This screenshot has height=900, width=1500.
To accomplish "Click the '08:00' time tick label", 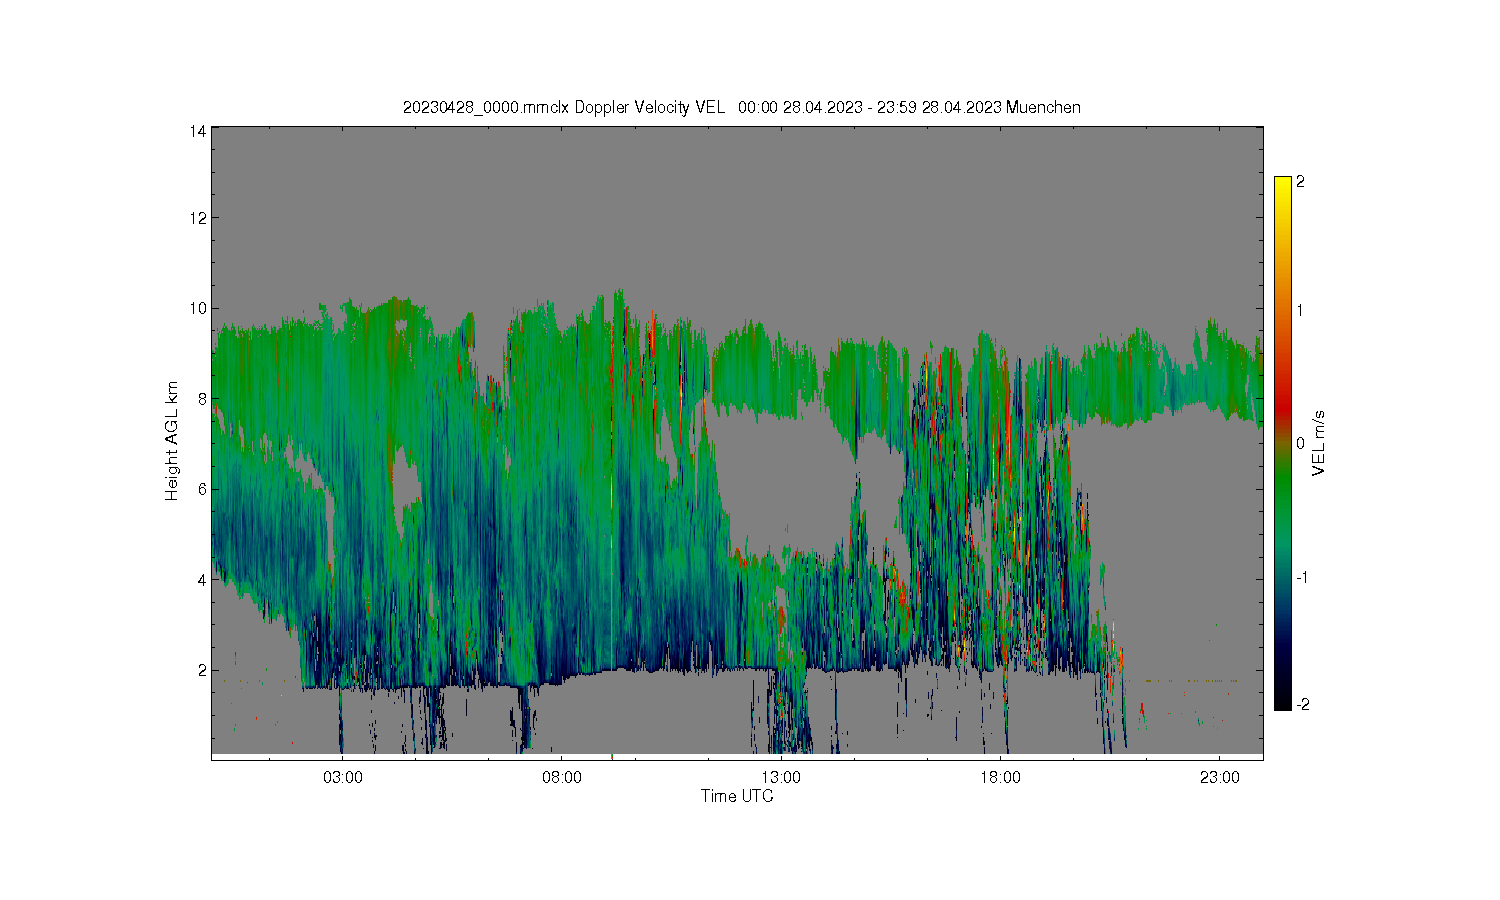I will point(562,778).
